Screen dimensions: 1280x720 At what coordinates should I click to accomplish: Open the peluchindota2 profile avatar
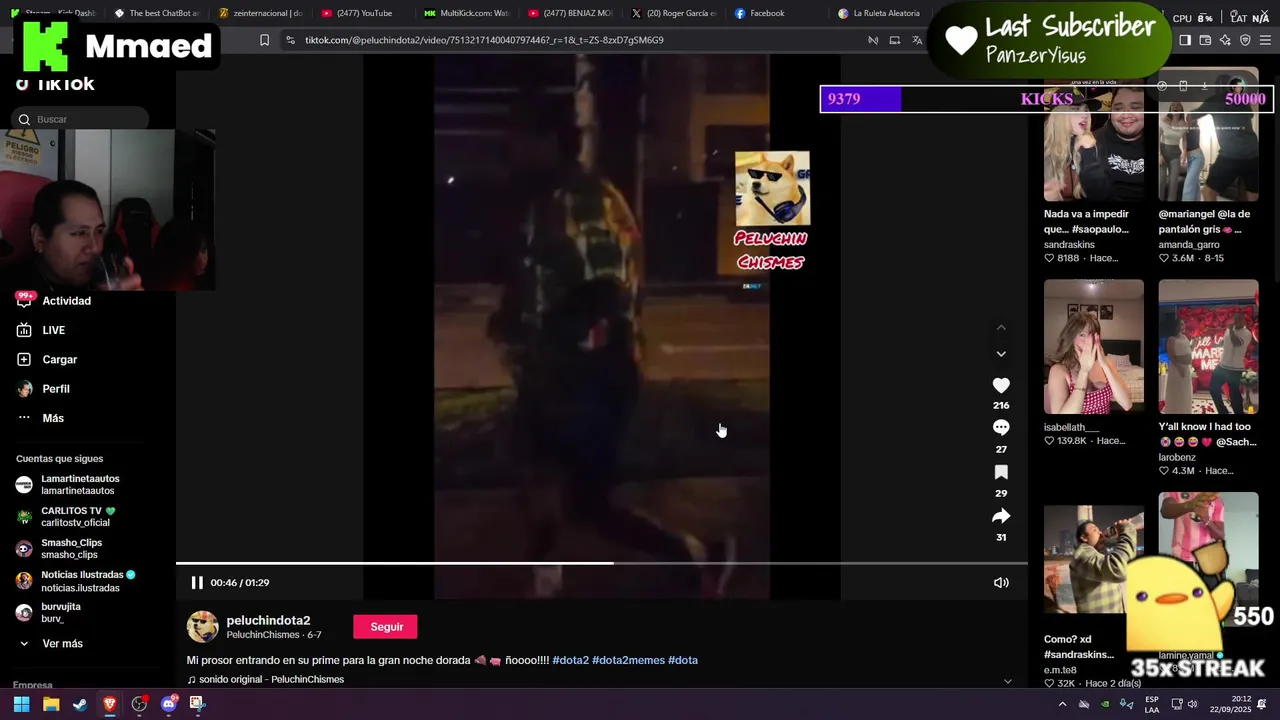(x=203, y=627)
